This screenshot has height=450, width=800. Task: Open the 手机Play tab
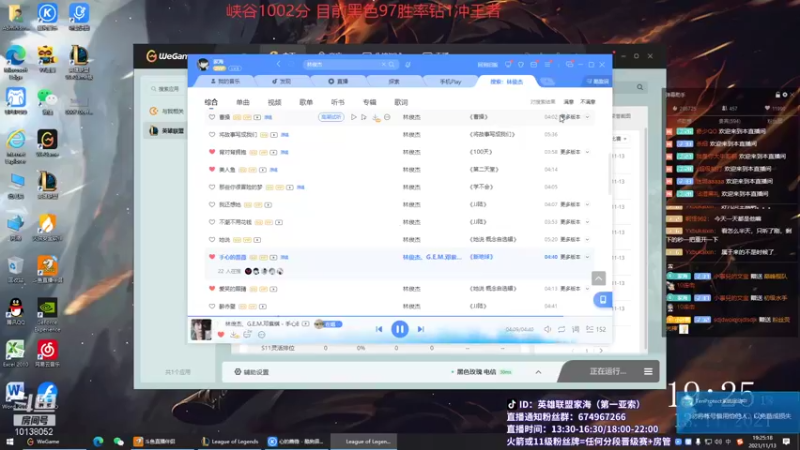450,82
